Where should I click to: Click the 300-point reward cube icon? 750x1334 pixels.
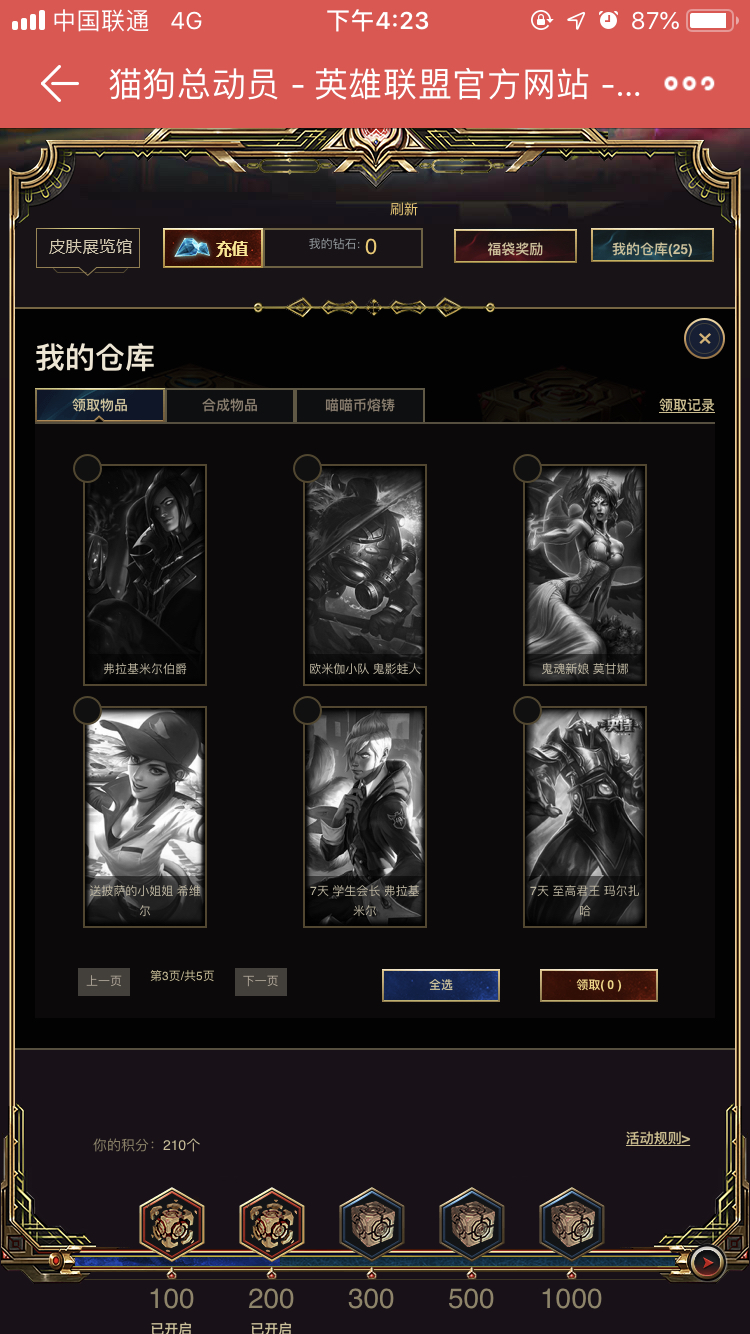(x=372, y=1222)
